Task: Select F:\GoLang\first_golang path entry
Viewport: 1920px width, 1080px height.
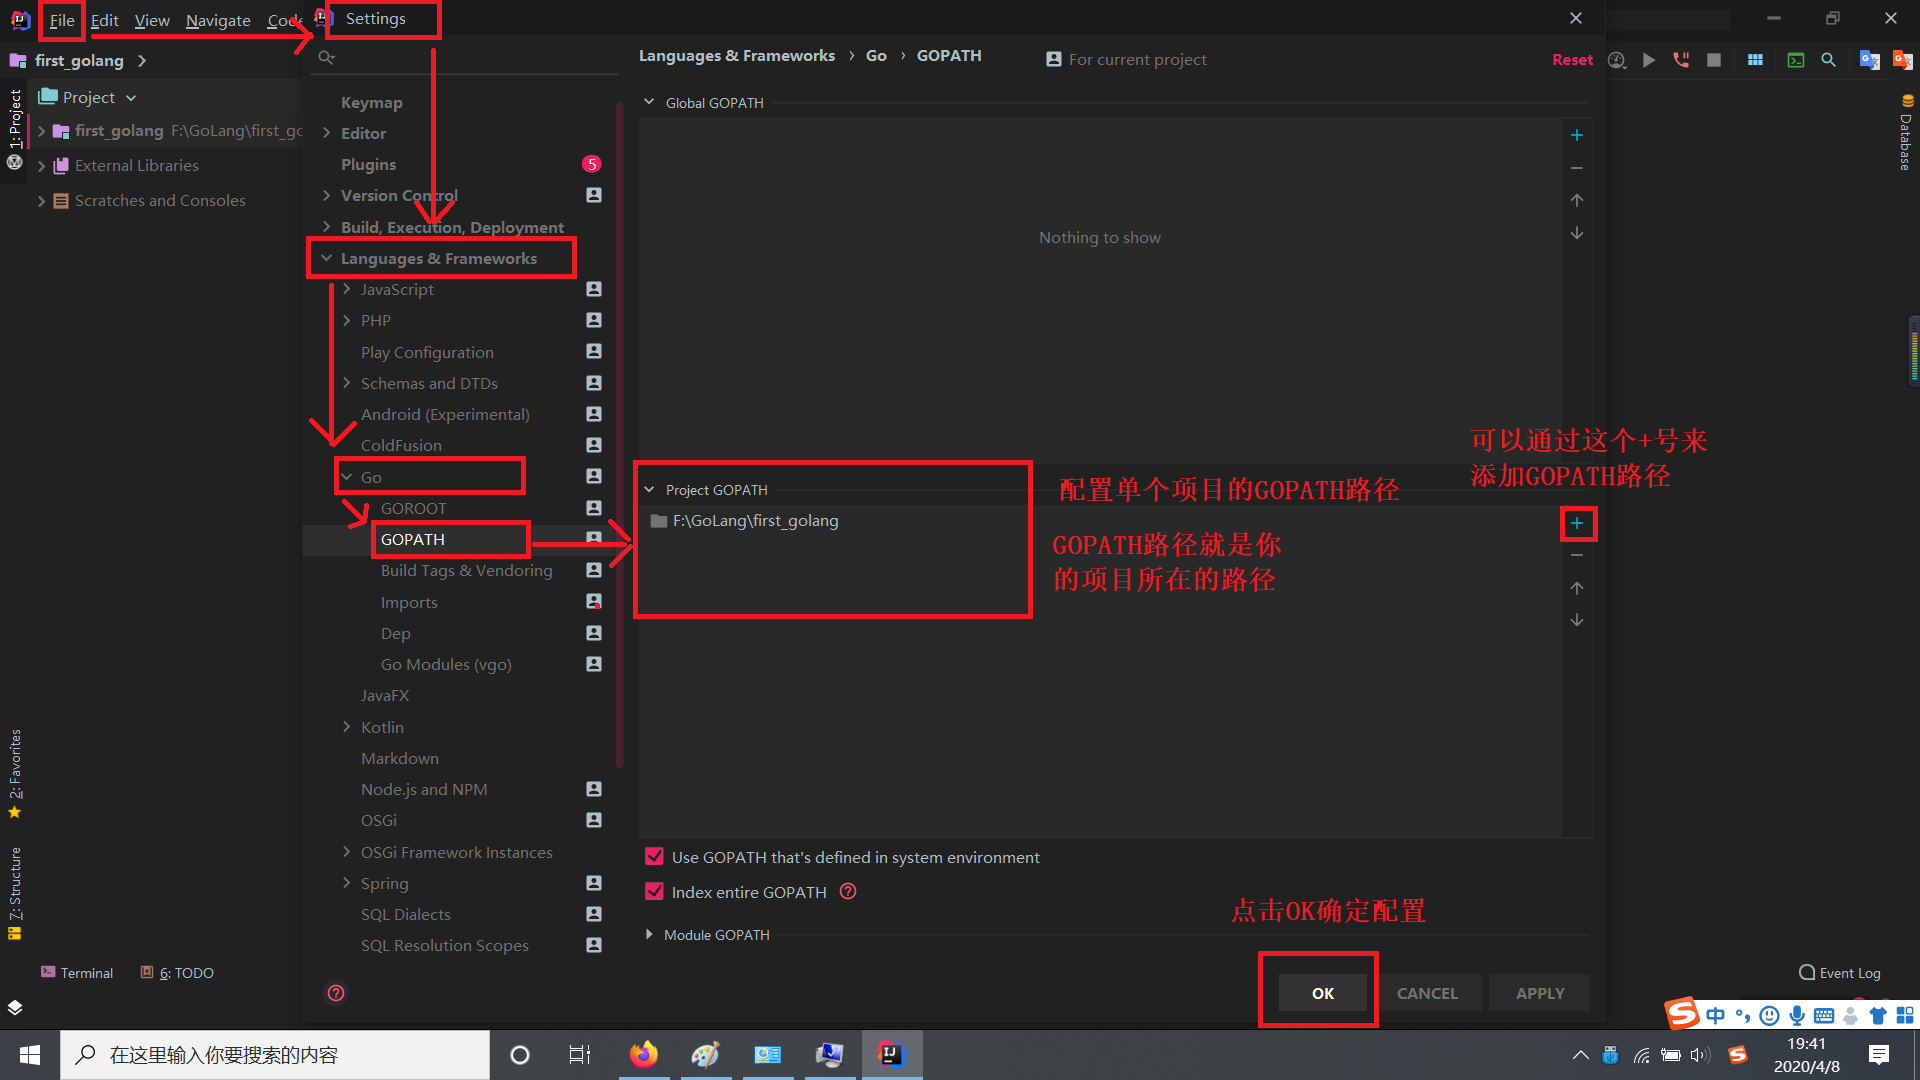Action: pyautogui.click(x=755, y=521)
